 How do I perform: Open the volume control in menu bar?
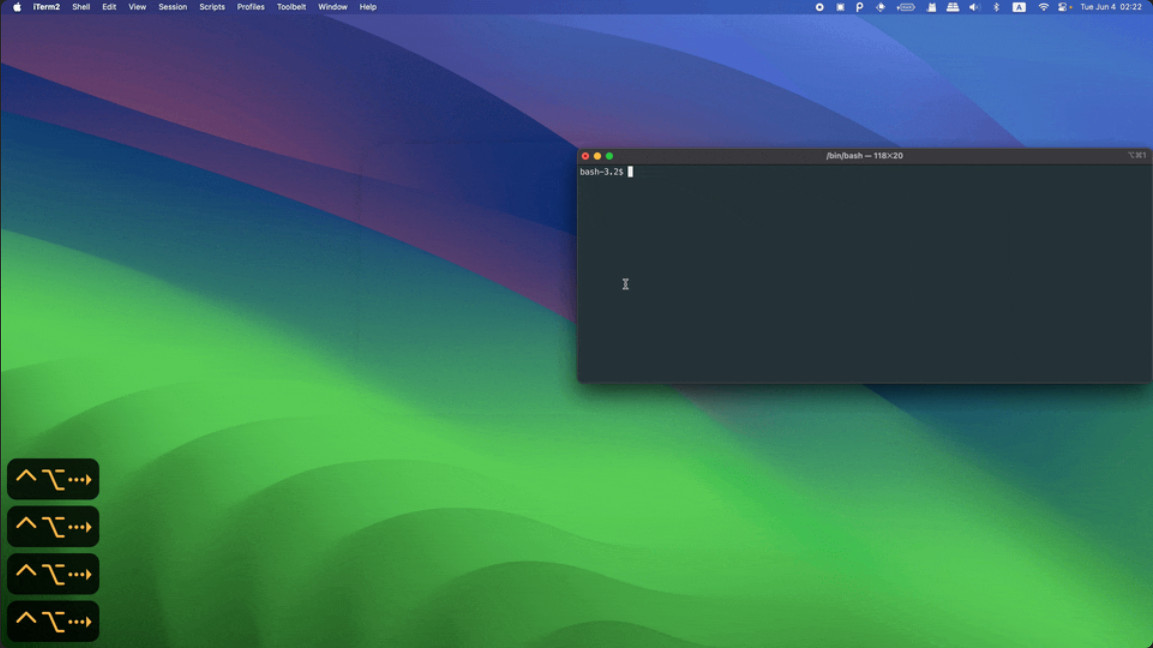(974, 7)
